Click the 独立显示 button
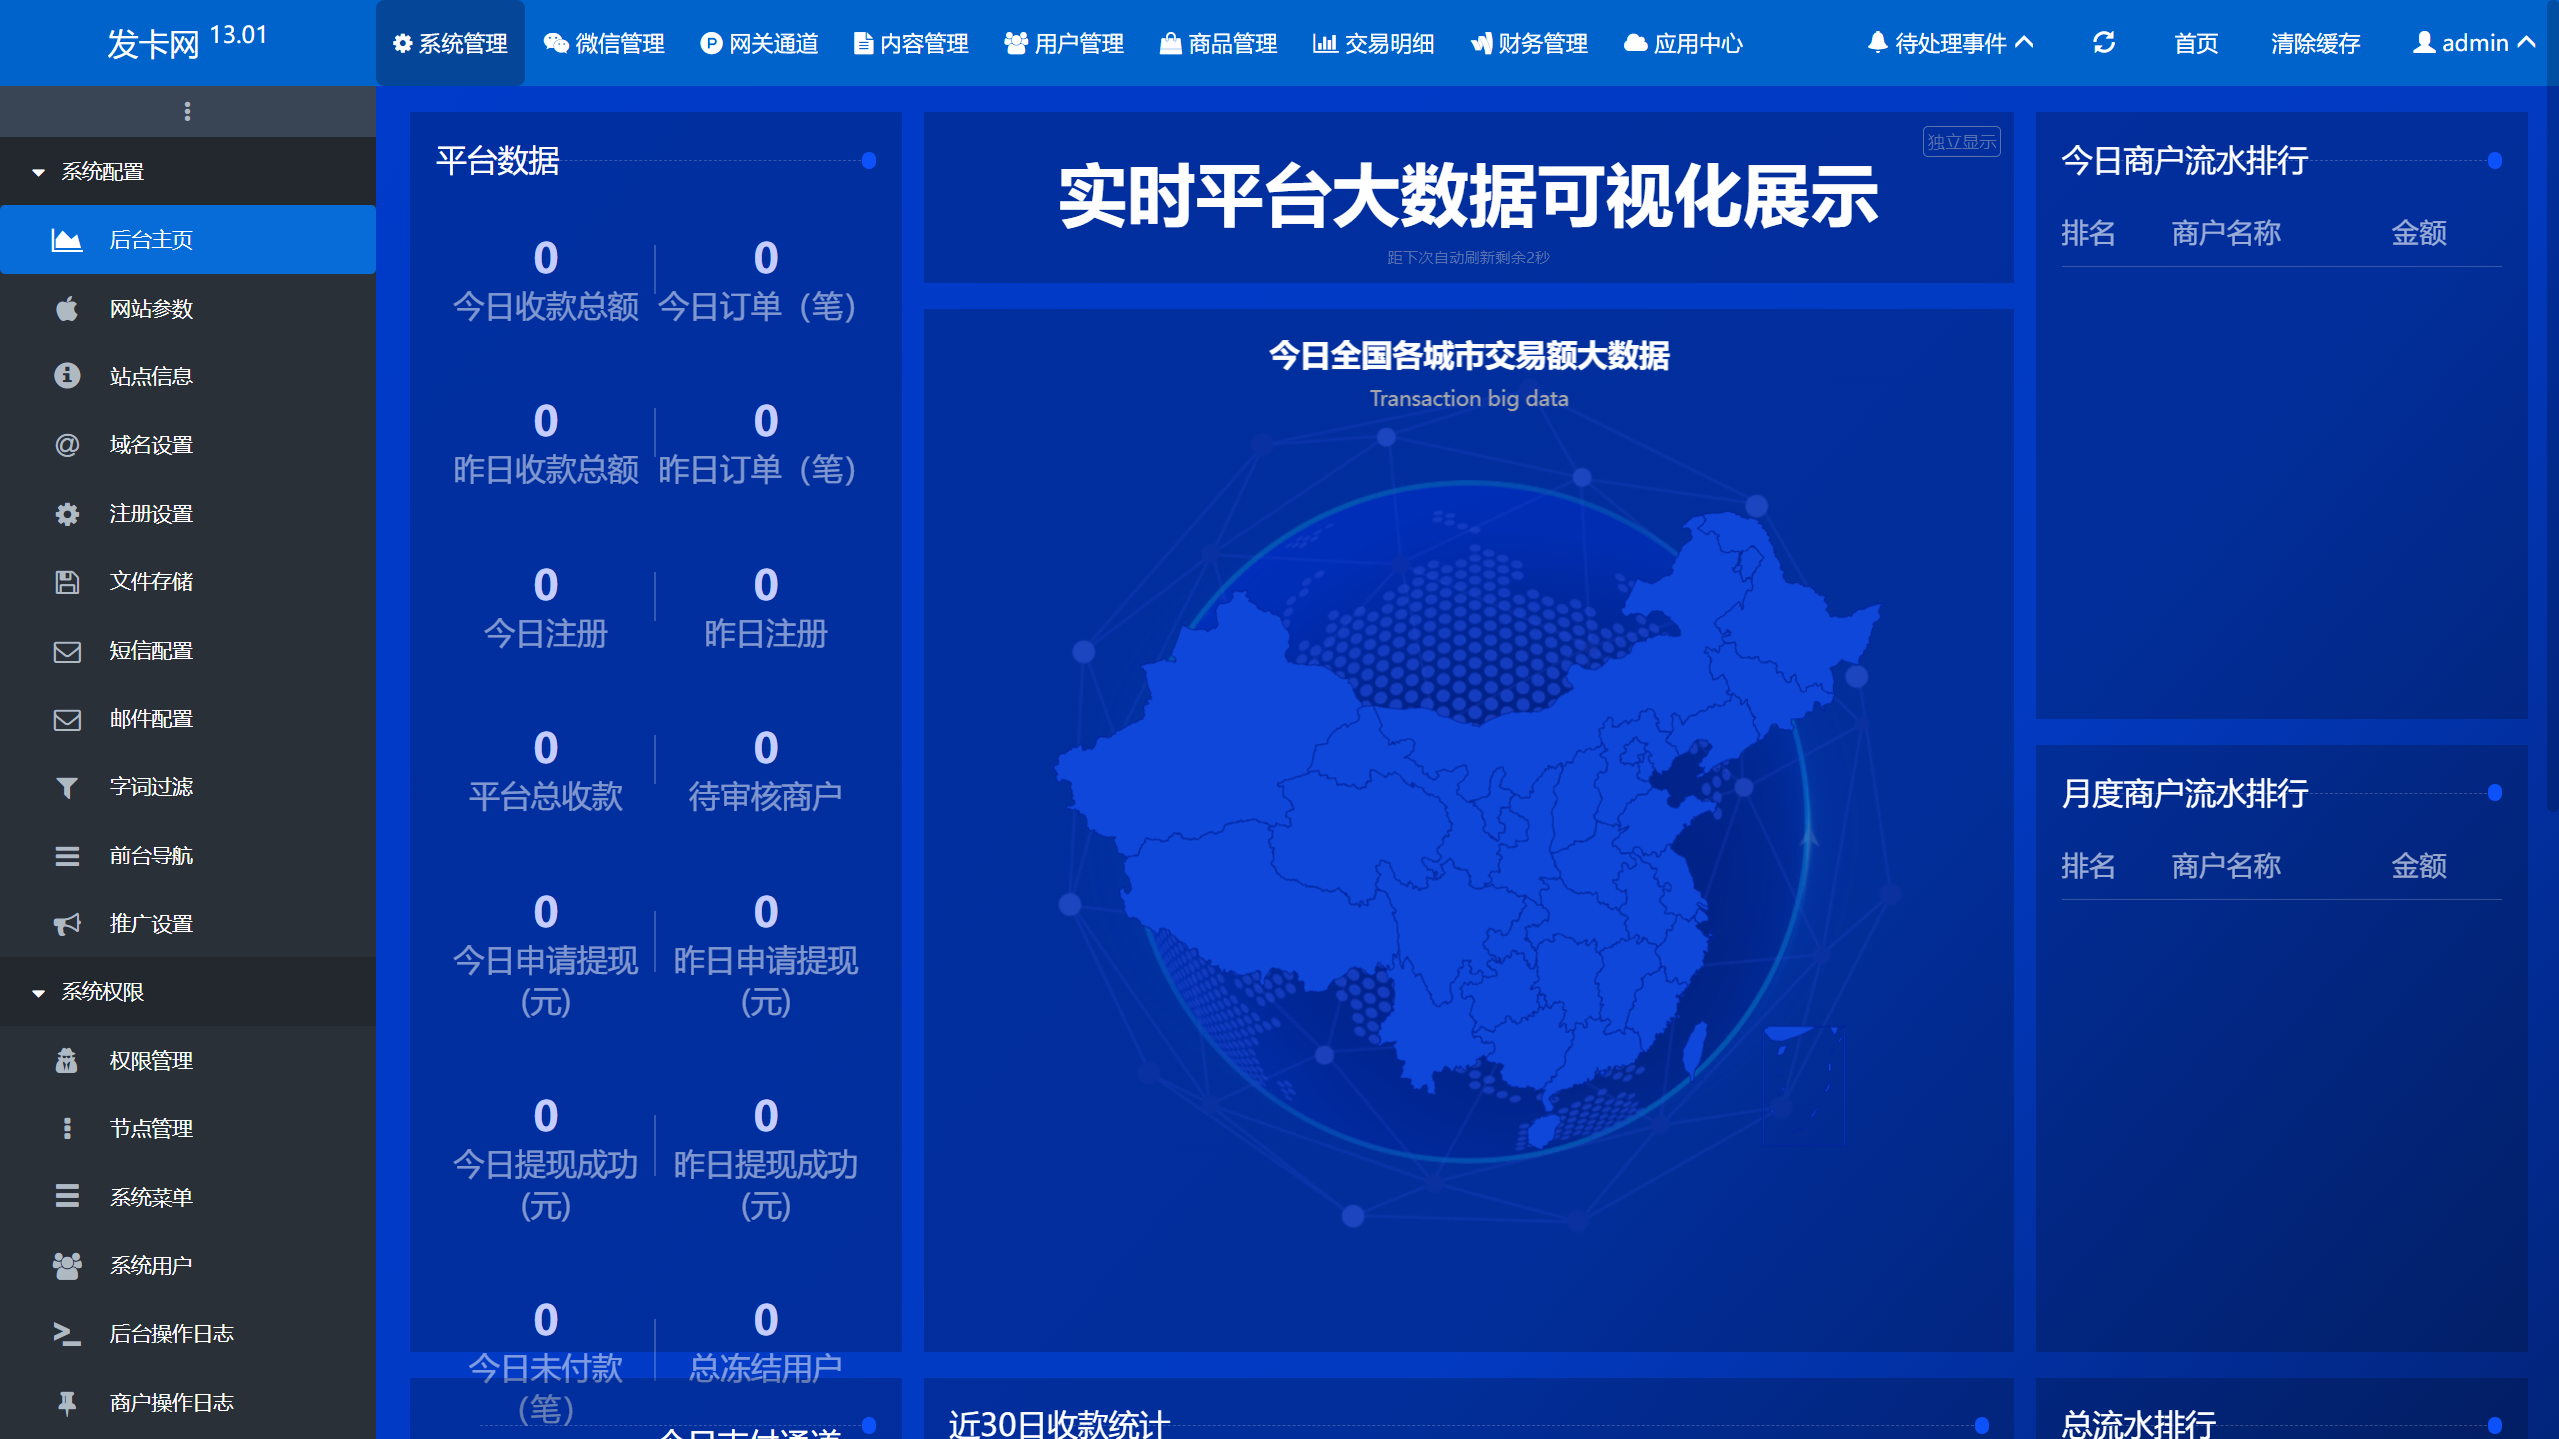This screenshot has height=1439, width=2559. (x=1961, y=141)
